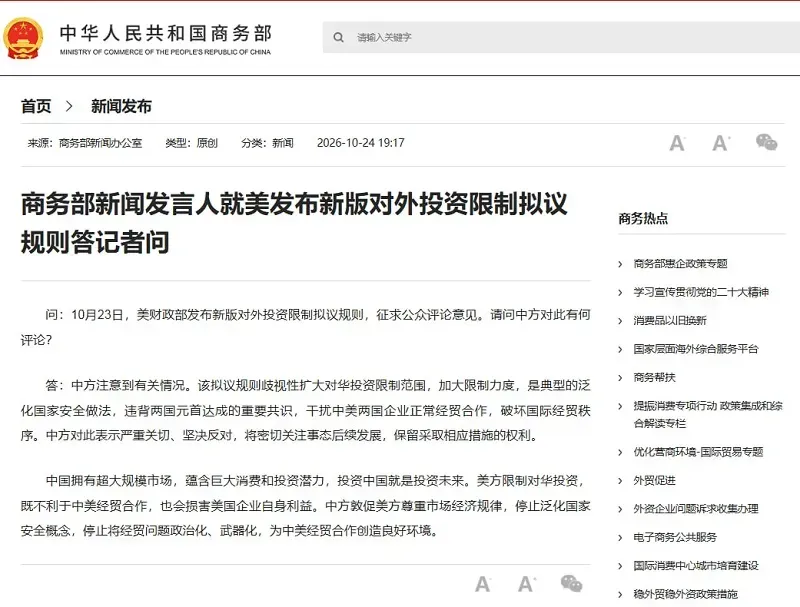Click the question paragraph starting 问: 10月23日

coord(306,327)
